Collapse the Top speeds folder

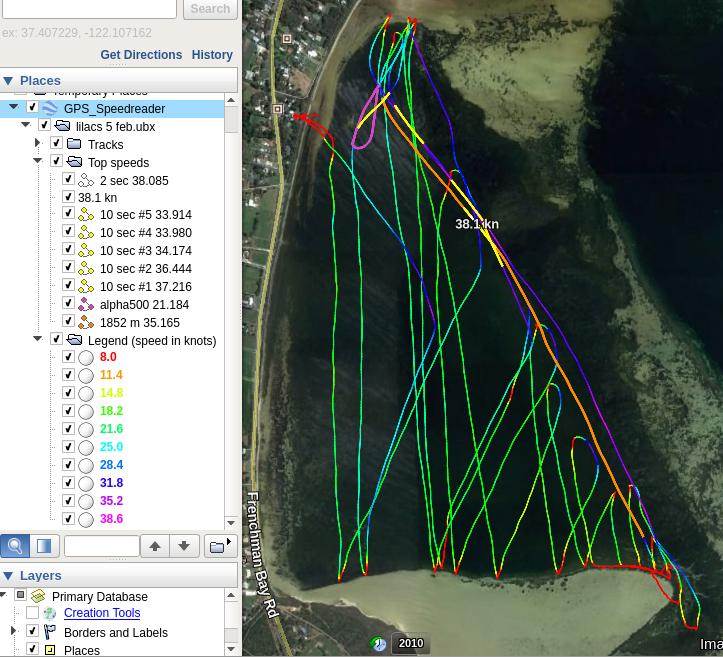[38, 162]
